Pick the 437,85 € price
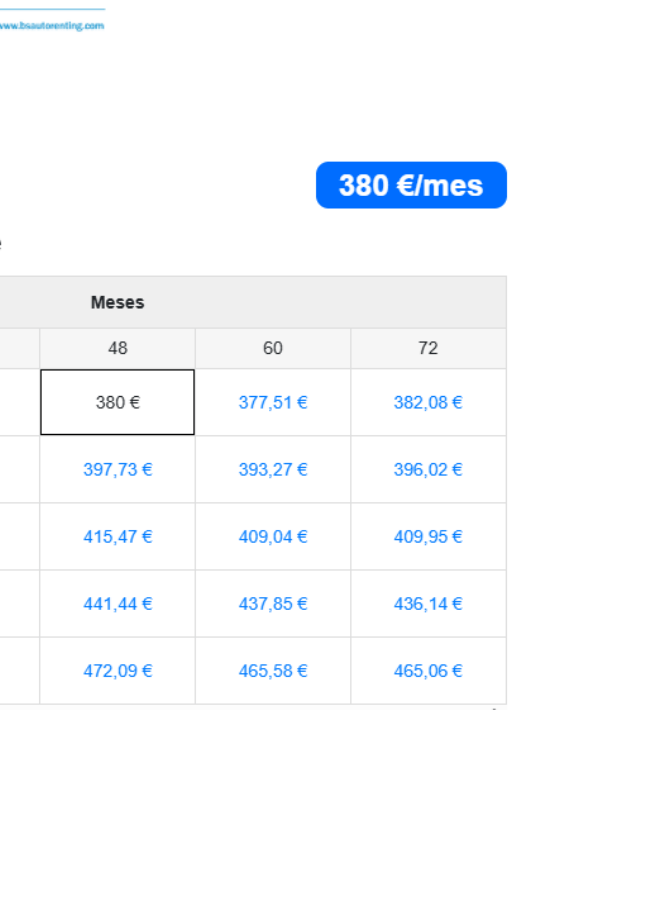This screenshot has width=652, height=921. point(273,603)
